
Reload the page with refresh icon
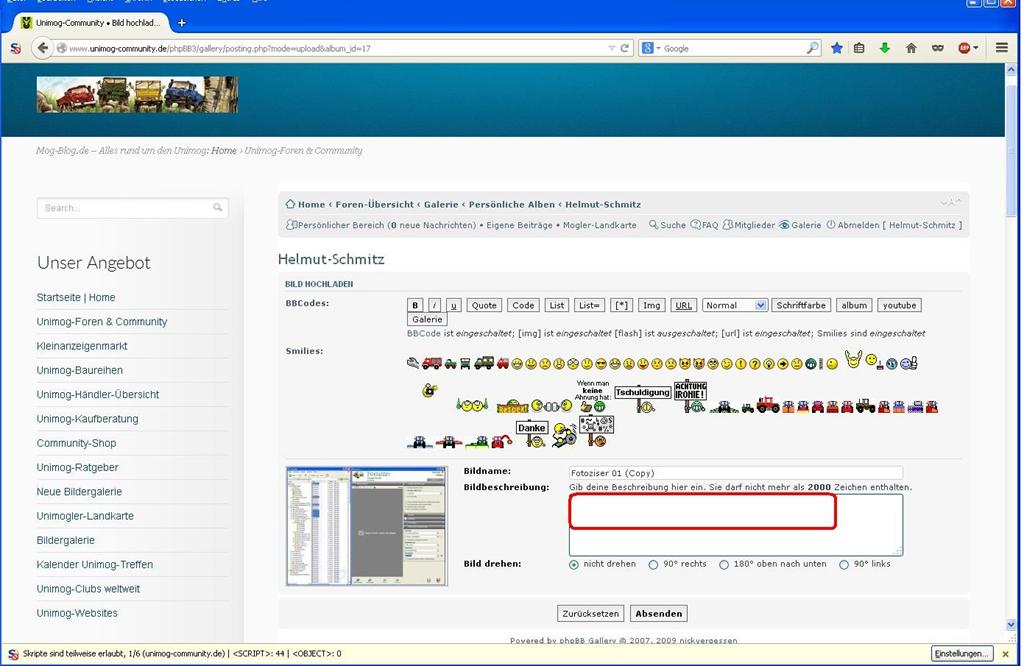(626, 48)
